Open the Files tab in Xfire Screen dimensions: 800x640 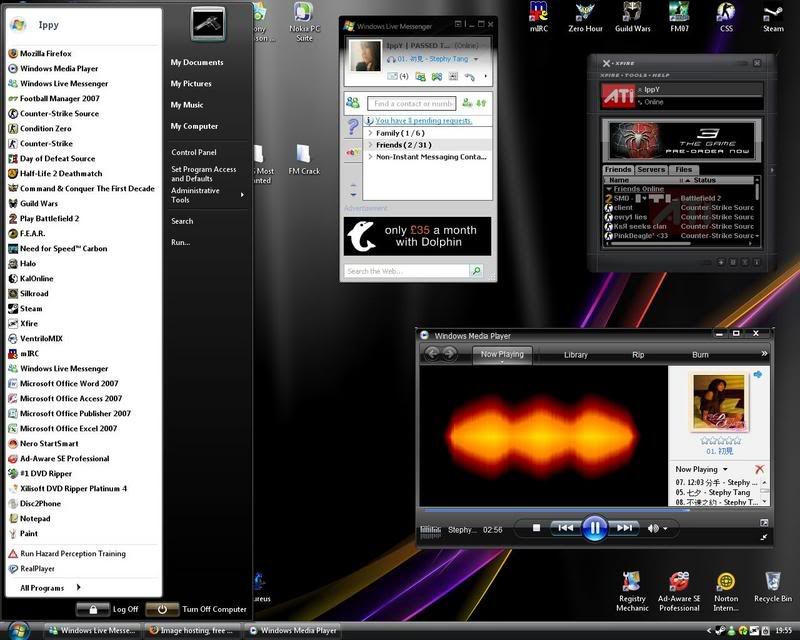(x=683, y=169)
